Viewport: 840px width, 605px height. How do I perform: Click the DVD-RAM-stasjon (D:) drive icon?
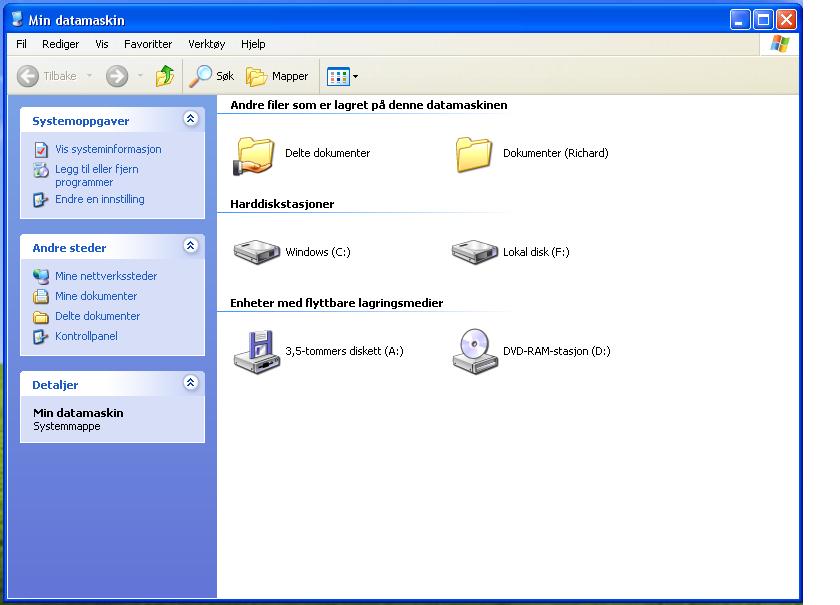474,351
